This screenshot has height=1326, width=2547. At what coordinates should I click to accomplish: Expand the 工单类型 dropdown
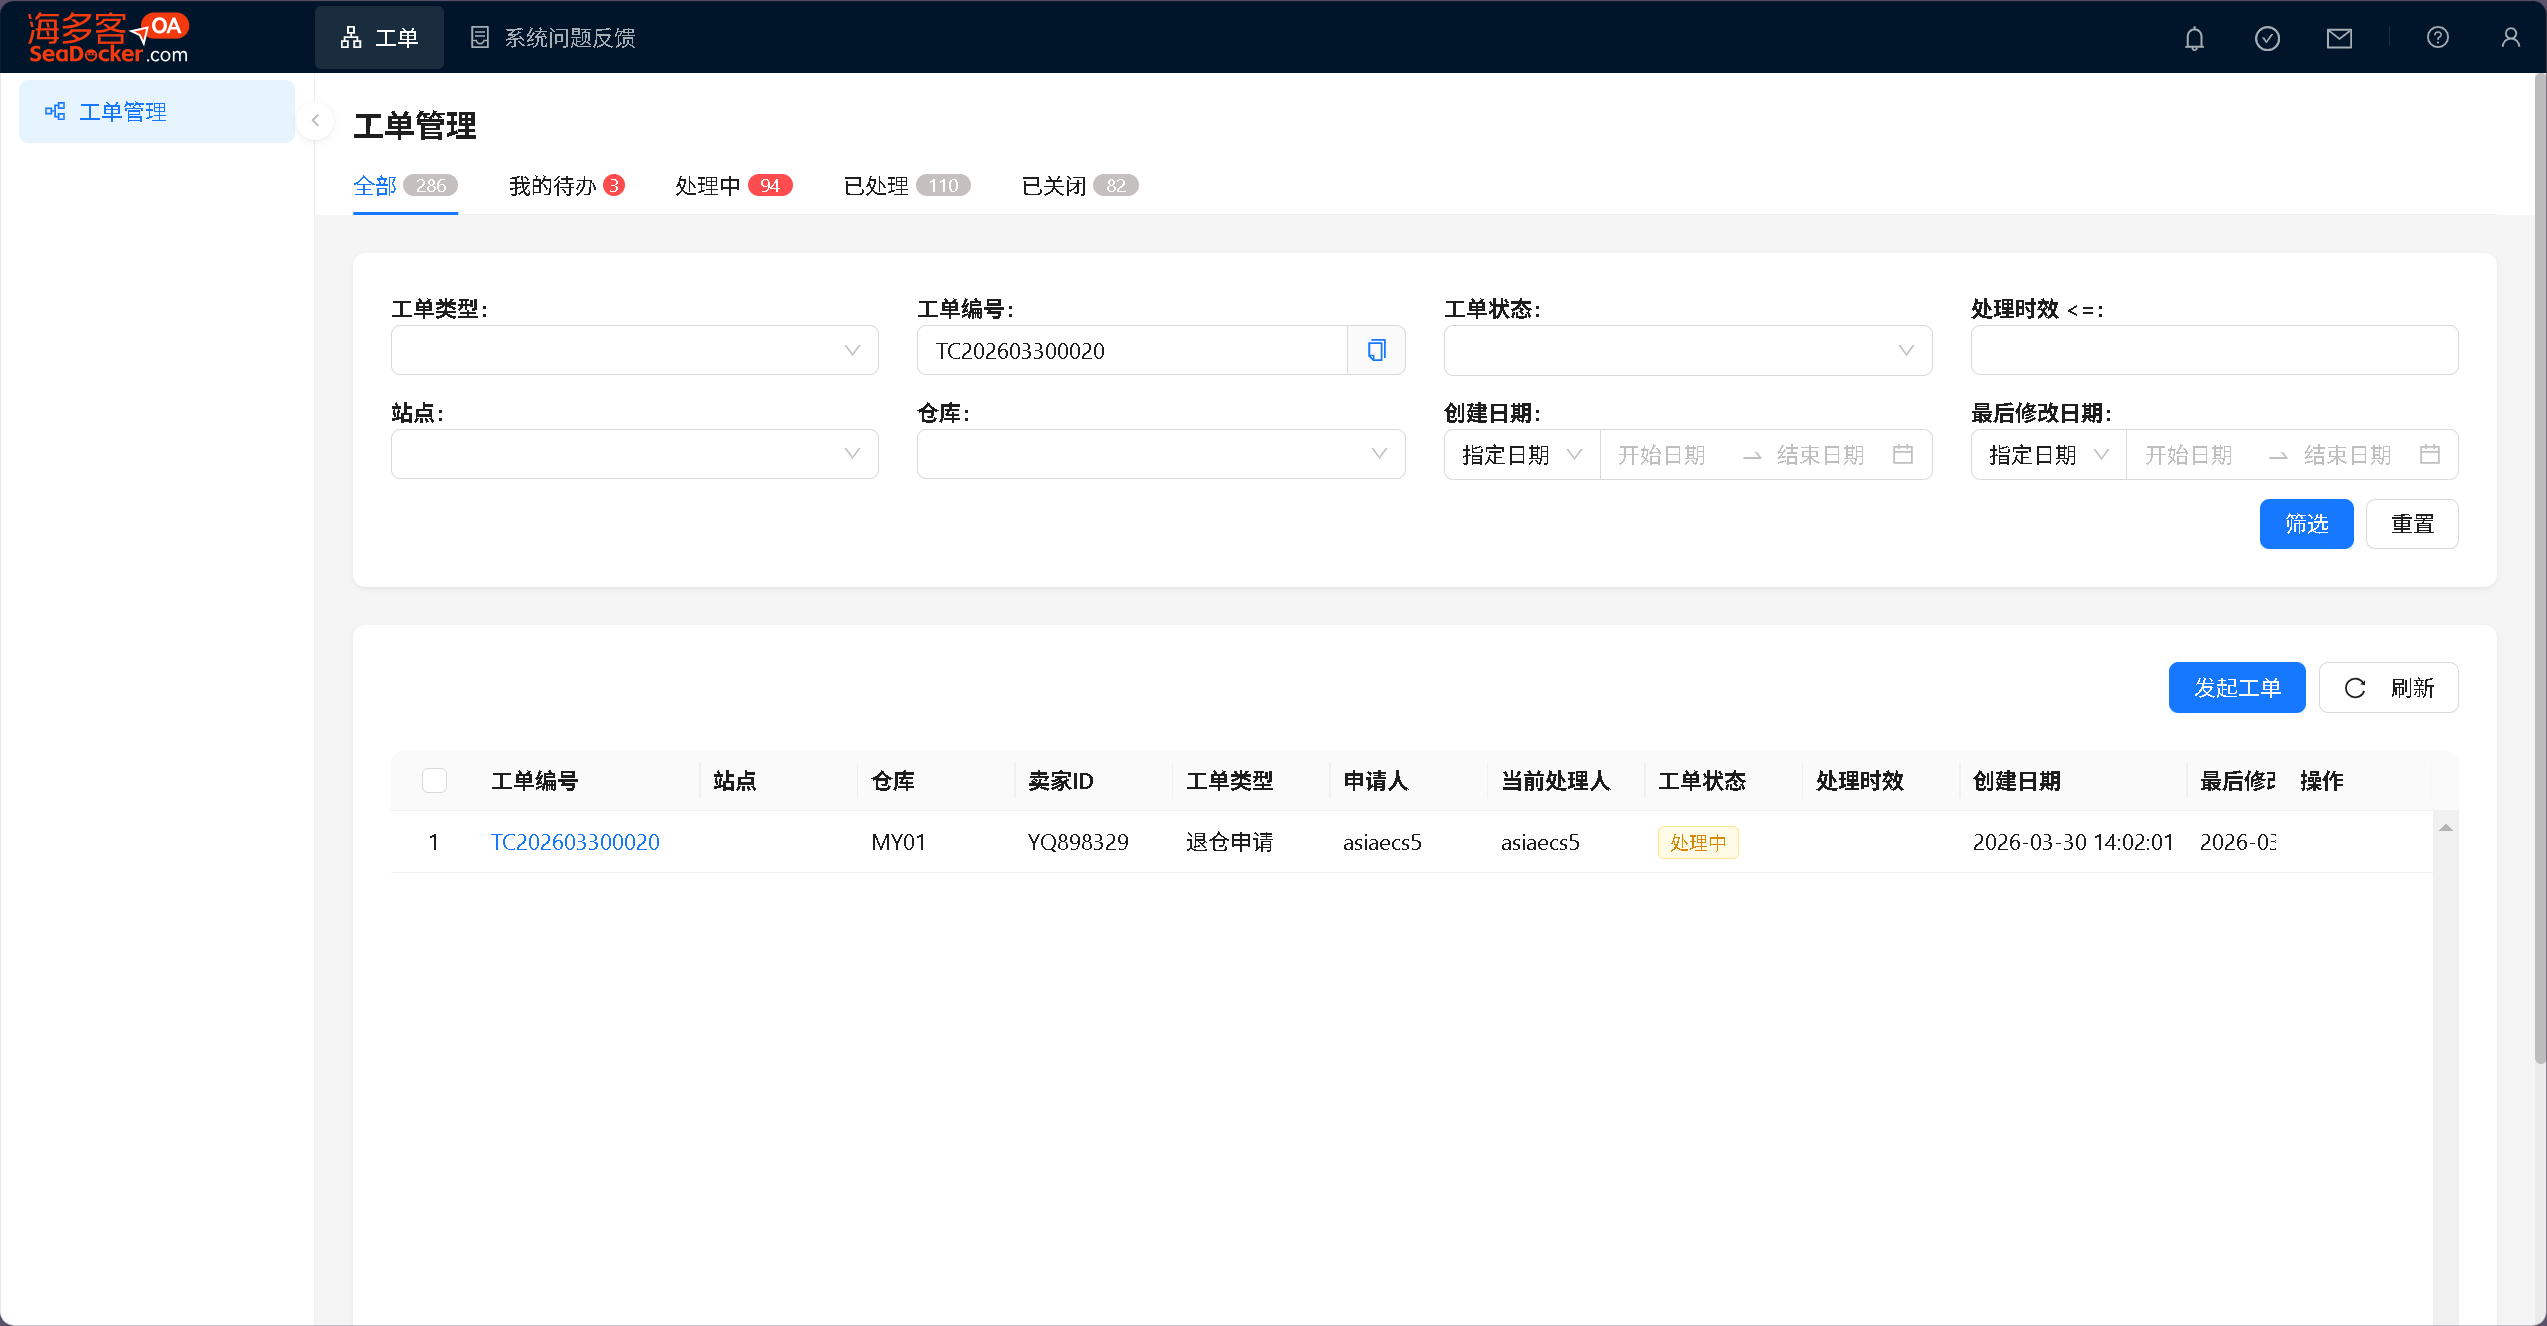point(634,350)
